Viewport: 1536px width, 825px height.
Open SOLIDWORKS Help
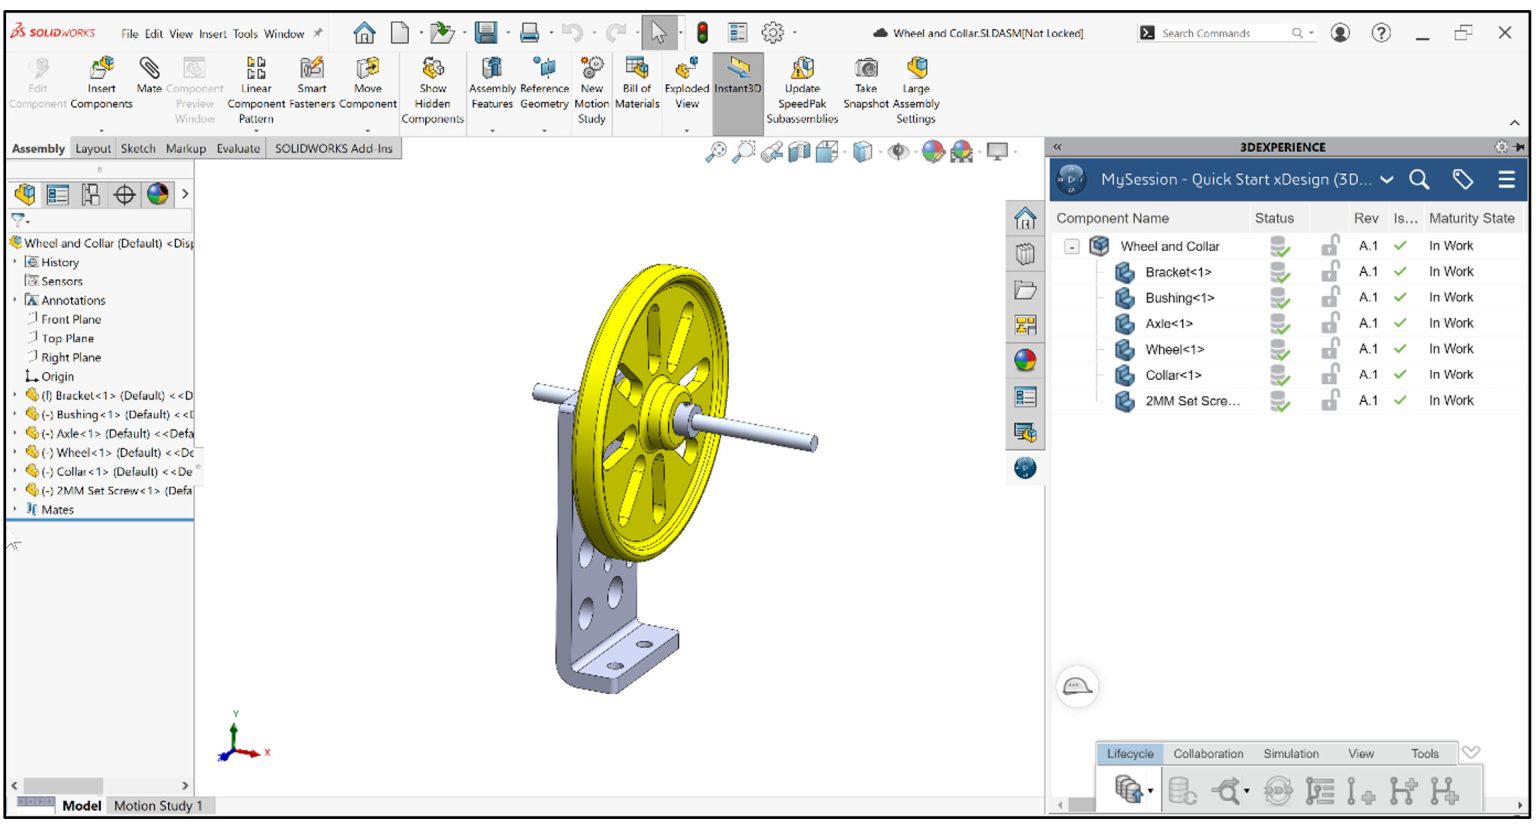tap(1382, 33)
